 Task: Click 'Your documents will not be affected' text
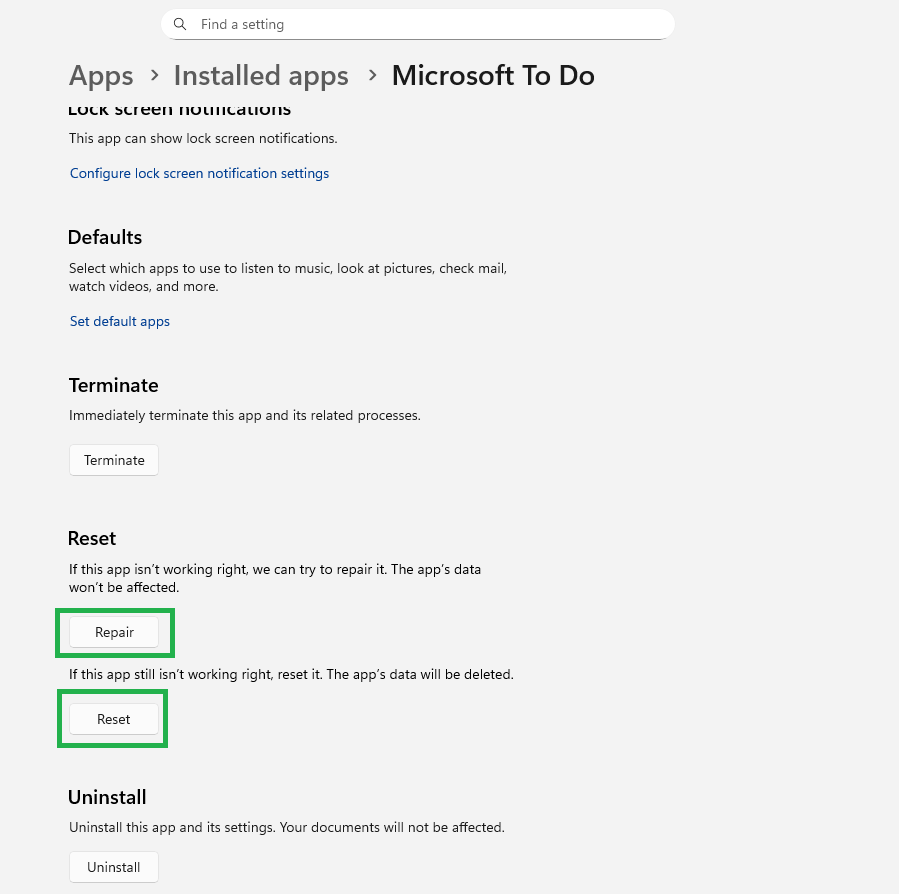coord(392,828)
